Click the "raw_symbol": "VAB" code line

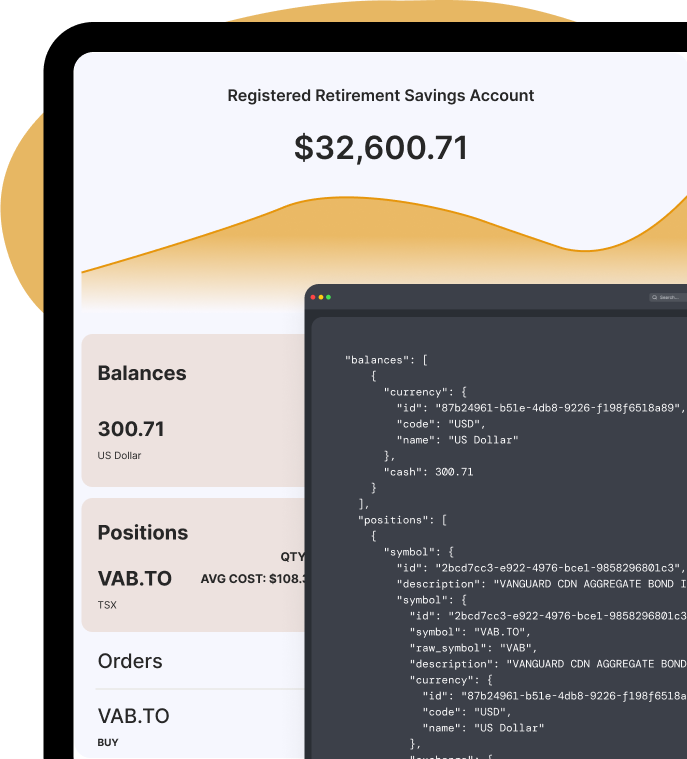[473, 648]
